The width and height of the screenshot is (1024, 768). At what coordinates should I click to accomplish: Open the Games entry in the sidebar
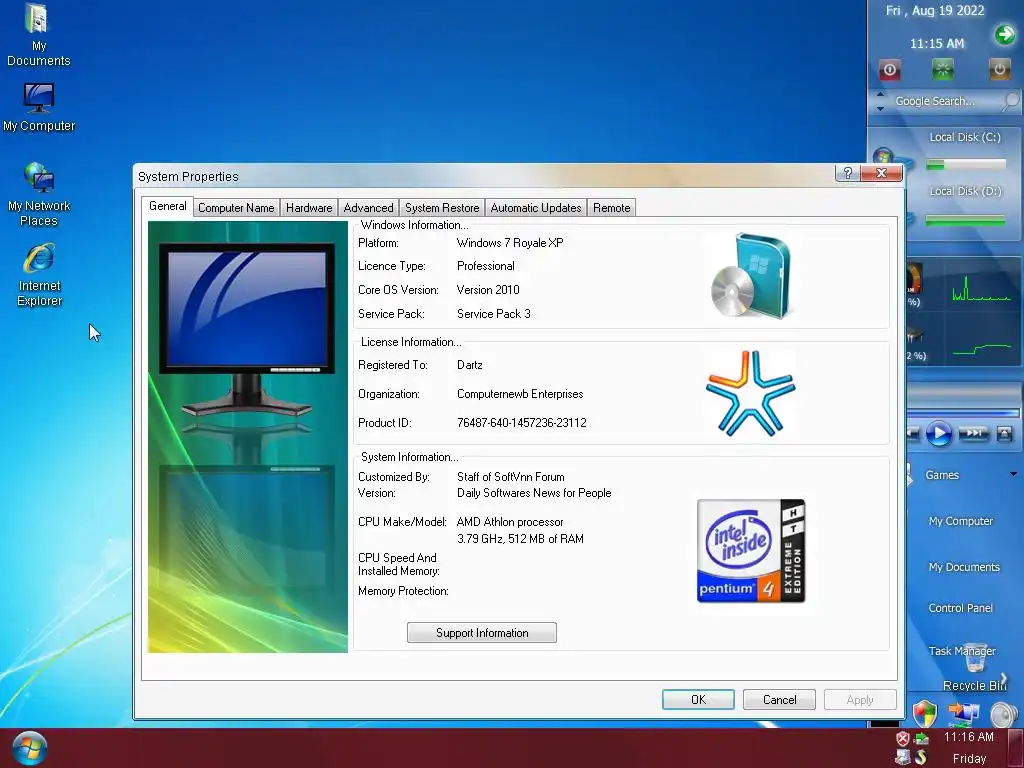942,475
